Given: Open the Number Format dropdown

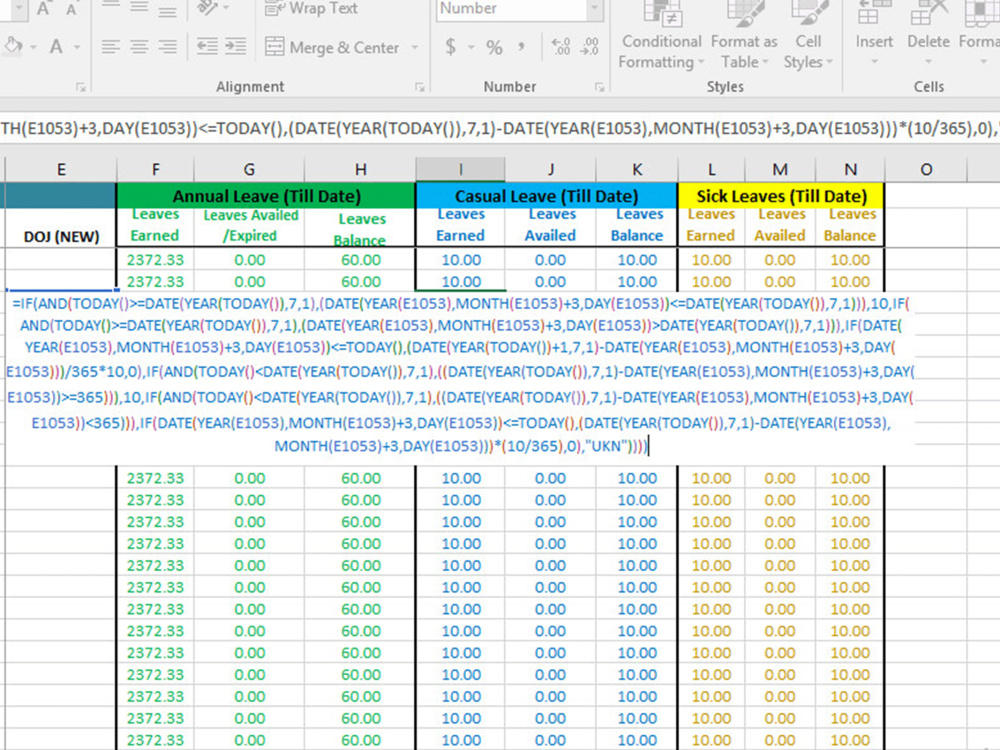Looking at the screenshot, I should click(594, 9).
